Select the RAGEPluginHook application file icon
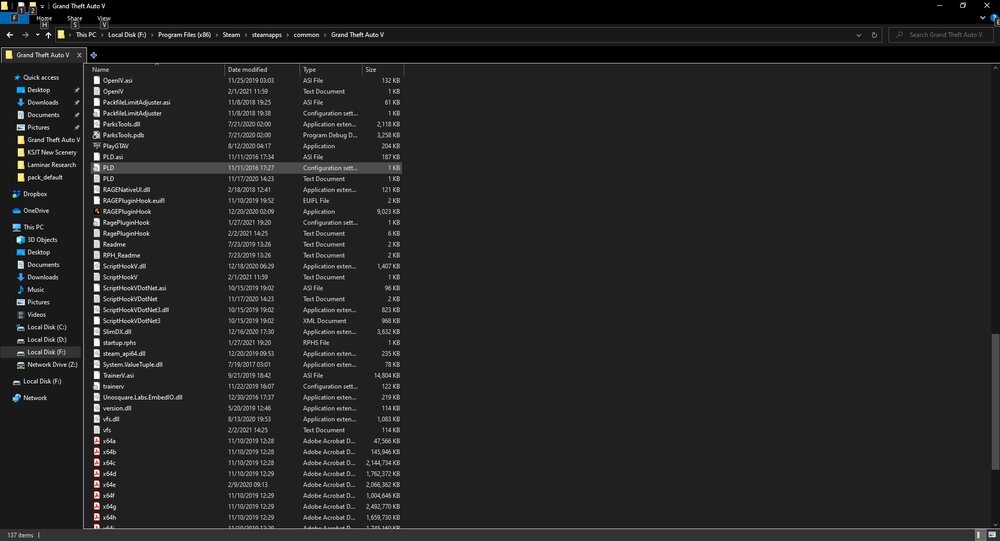 (x=97, y=212)
